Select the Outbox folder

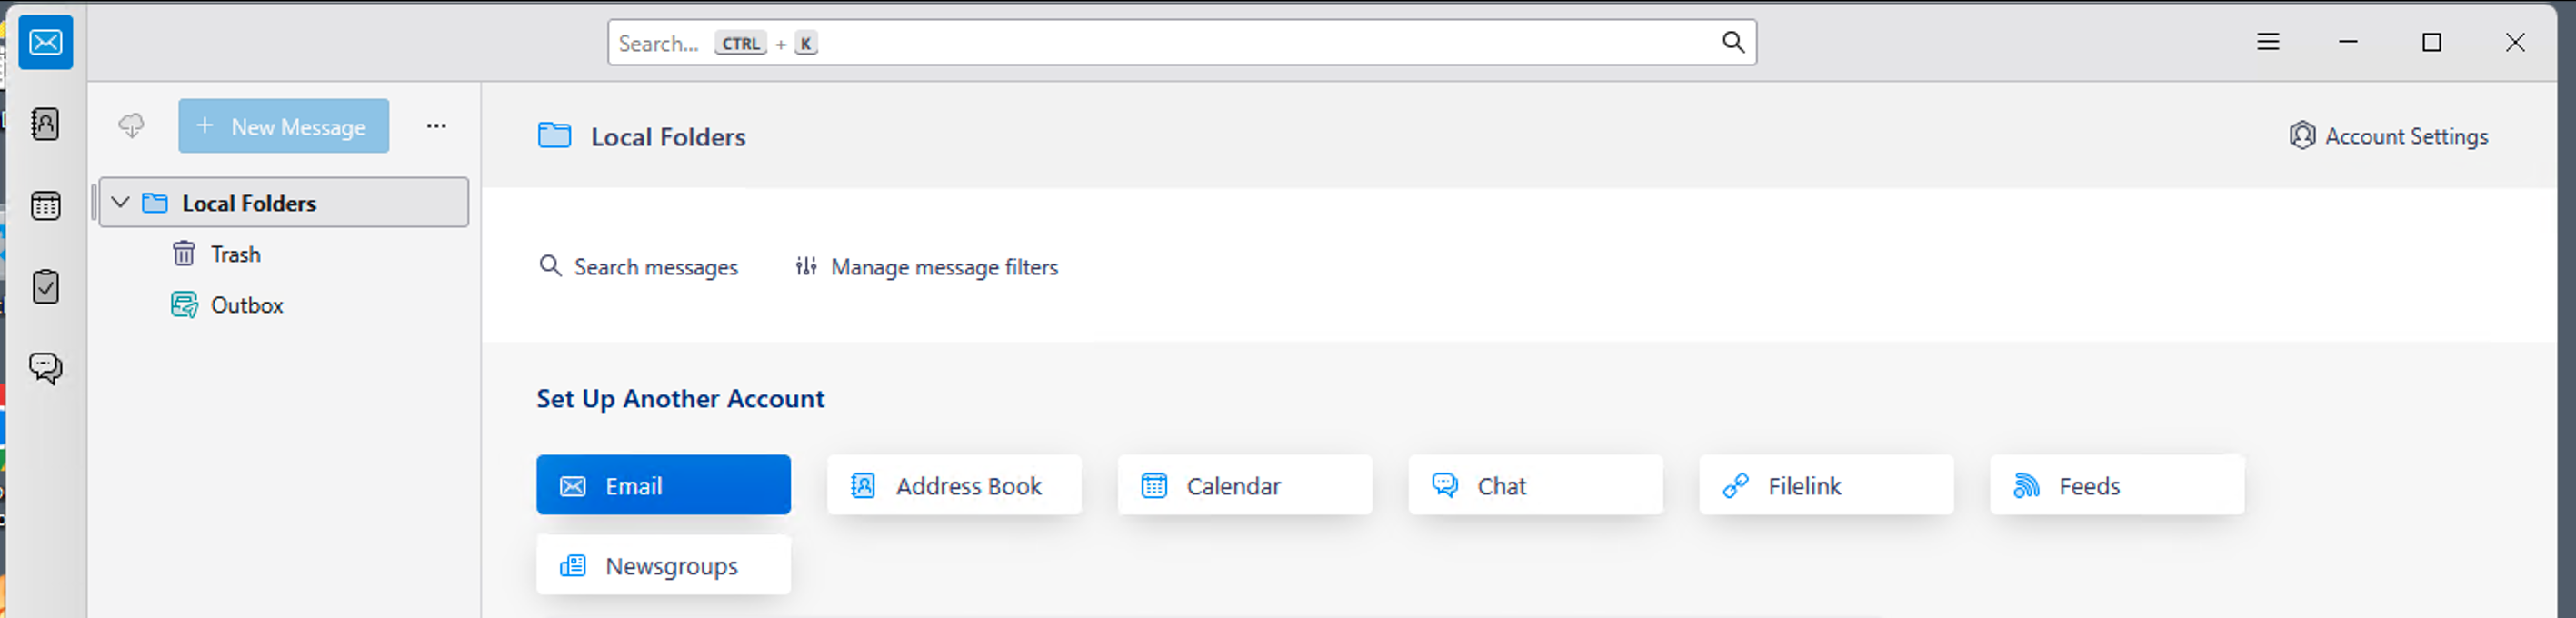tap(246, 305)
